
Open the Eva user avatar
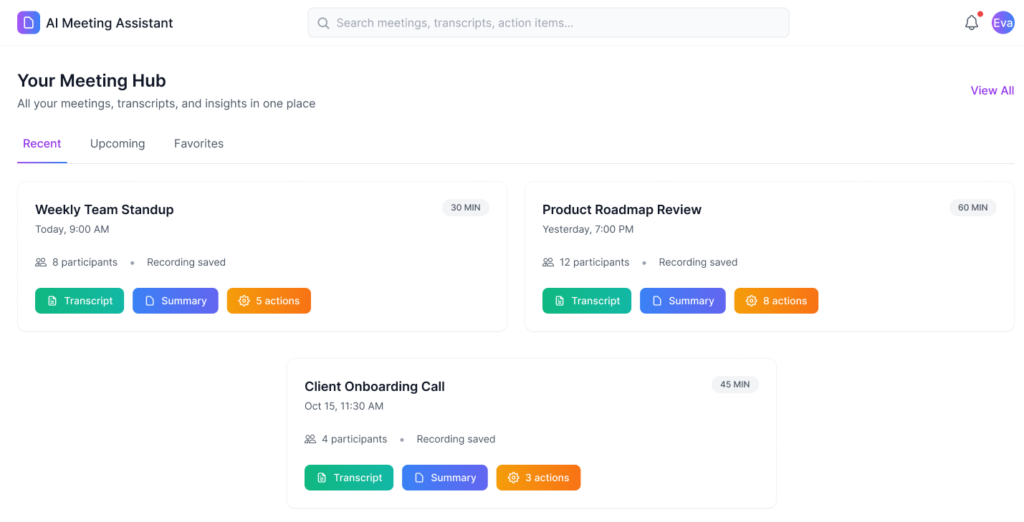[x=1002, y=23]
